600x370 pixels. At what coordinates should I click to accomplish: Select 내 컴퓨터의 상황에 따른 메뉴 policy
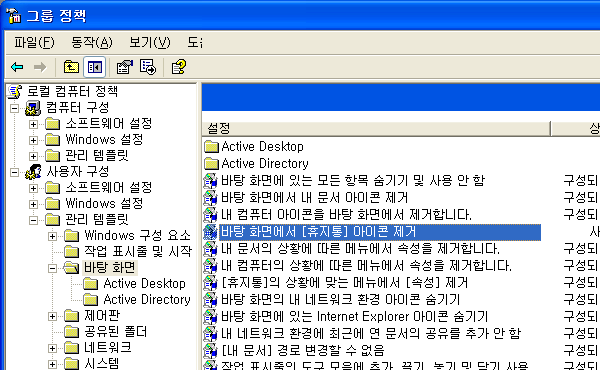click(367, 266)
